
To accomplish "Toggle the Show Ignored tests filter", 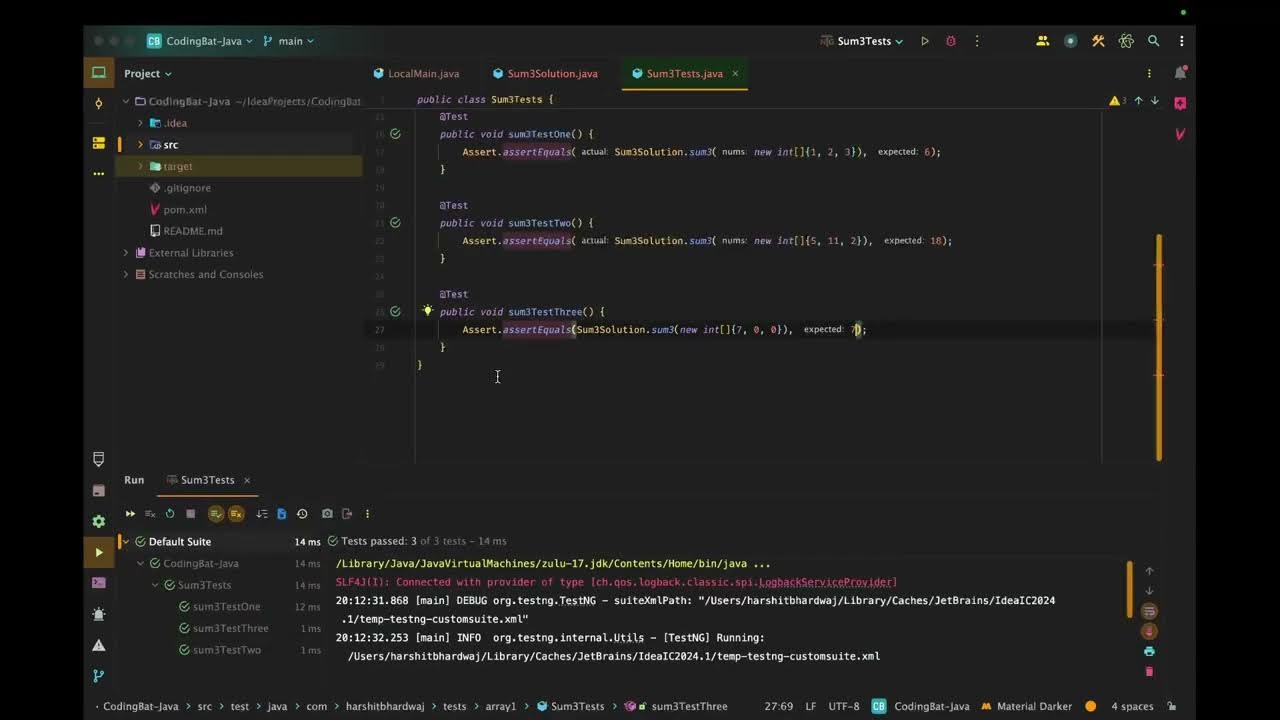I will (x=236, y=513).
